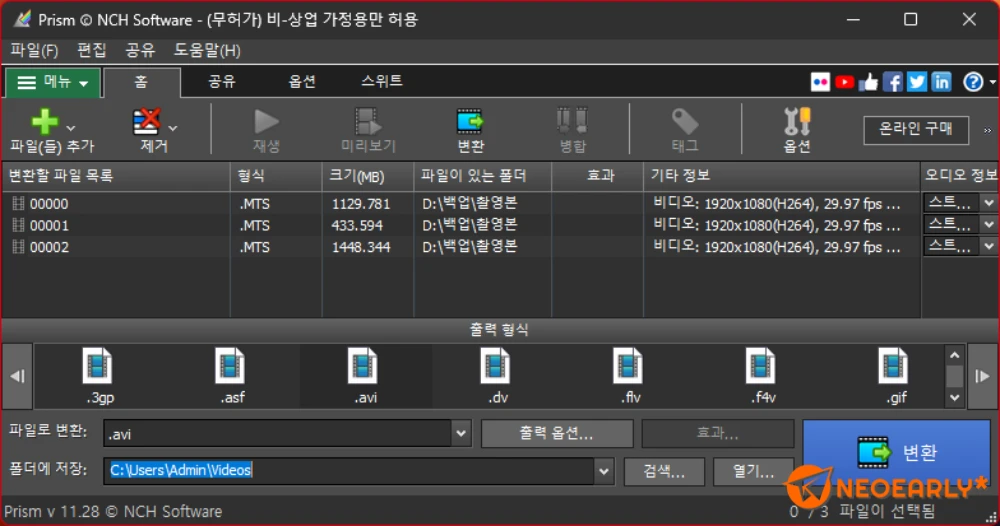Click the large blue 변환 button

pos(896,453)
